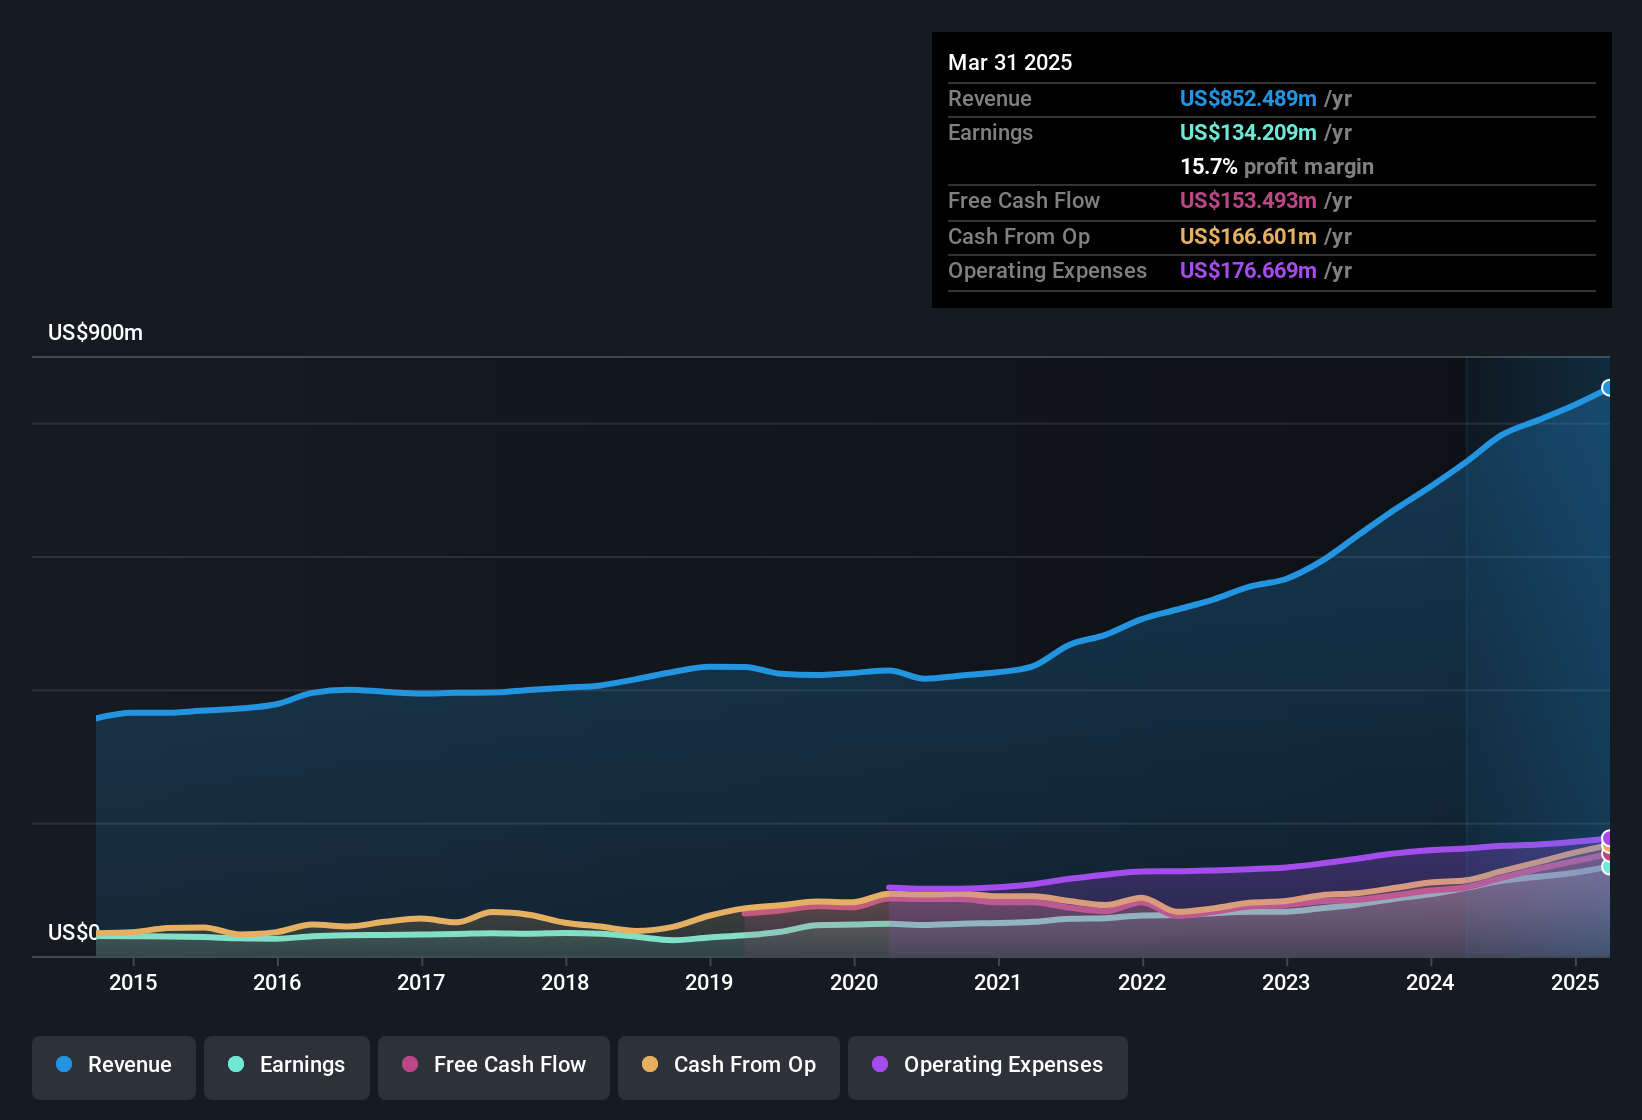
Task: Click the 2015 x-axis label
Action: point(133,983)
